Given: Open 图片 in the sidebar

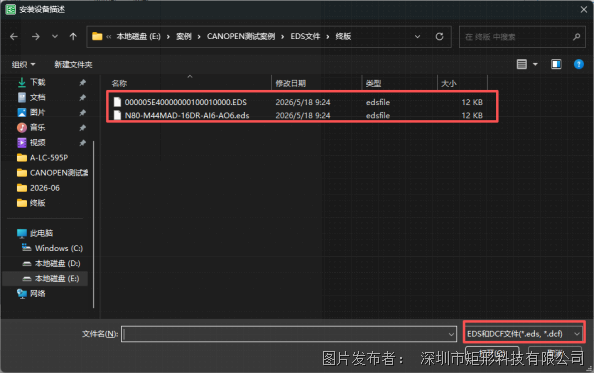Looking at the screenshot, I should tap(38, 112).
